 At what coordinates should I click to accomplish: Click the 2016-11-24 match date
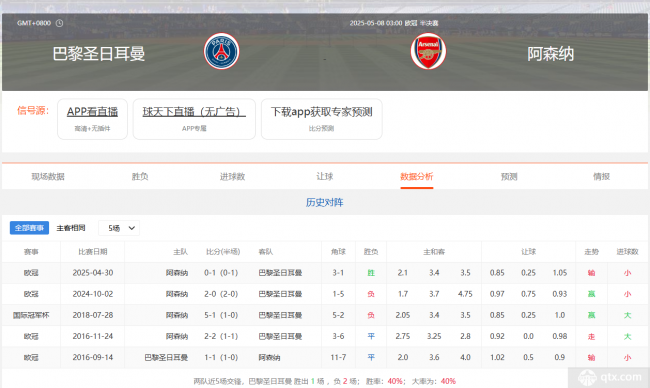click(93, 336)
